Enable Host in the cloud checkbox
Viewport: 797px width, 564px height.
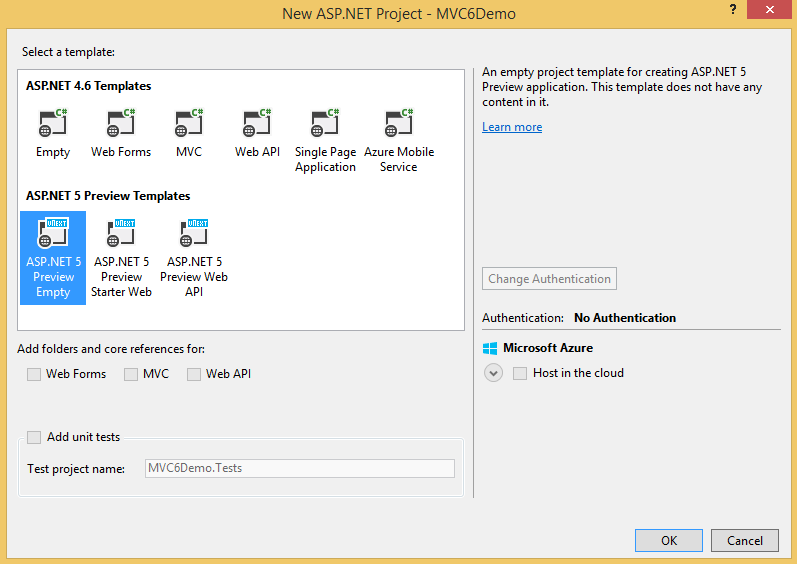pos(520,373)
